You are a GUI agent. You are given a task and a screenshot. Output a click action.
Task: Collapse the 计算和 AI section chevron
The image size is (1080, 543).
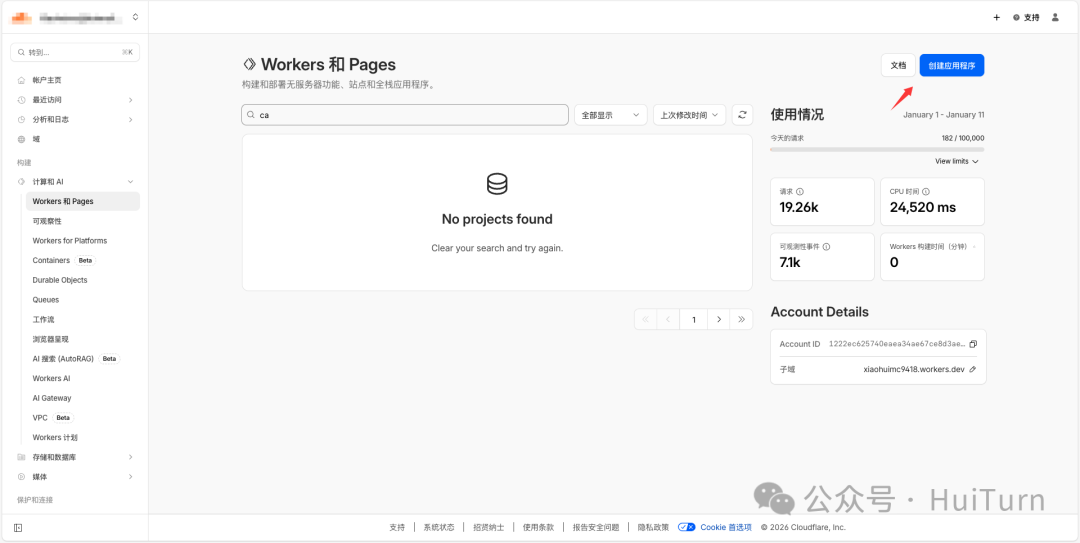(x=131, y=182)
